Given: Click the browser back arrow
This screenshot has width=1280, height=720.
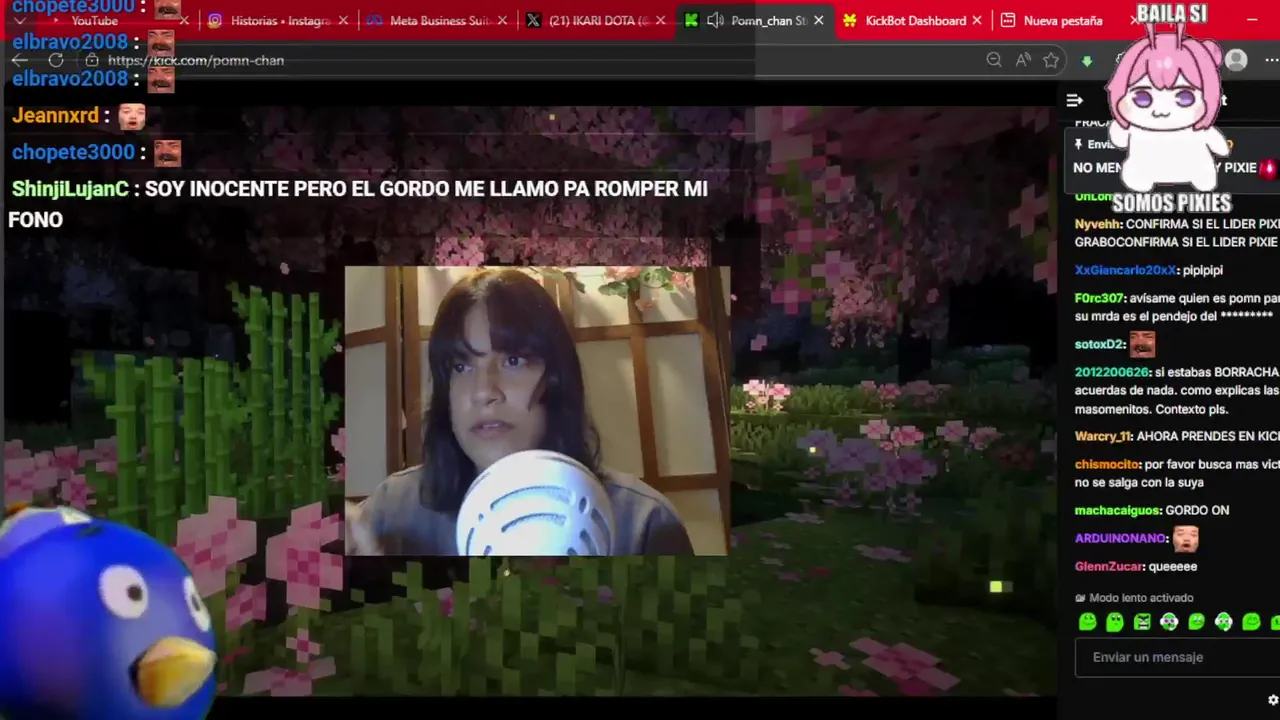Looking at the screenshot, I should [20, 60].
